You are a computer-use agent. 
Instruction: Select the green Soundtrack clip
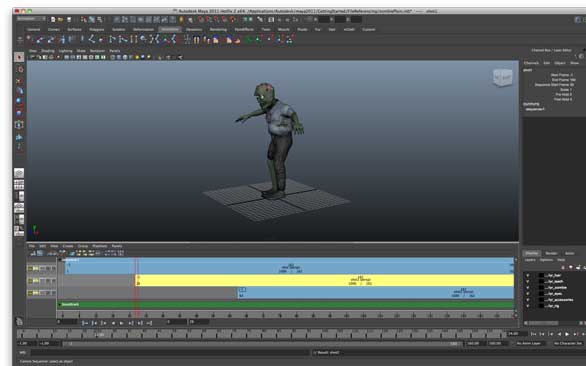(286, 305)
